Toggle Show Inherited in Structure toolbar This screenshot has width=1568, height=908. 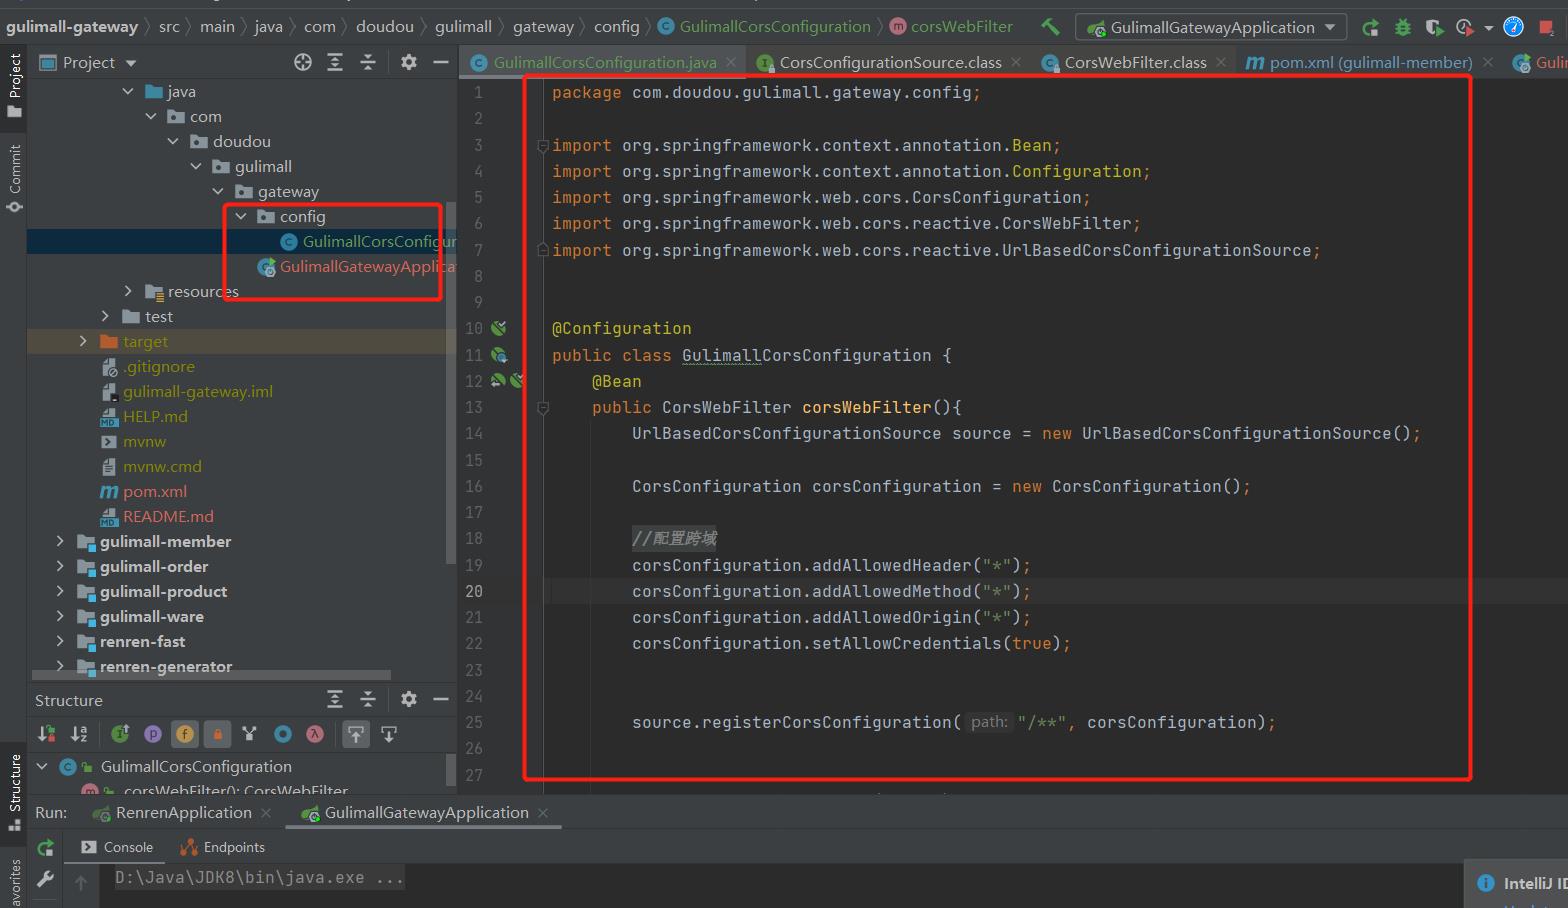click(x=120, y=734)
